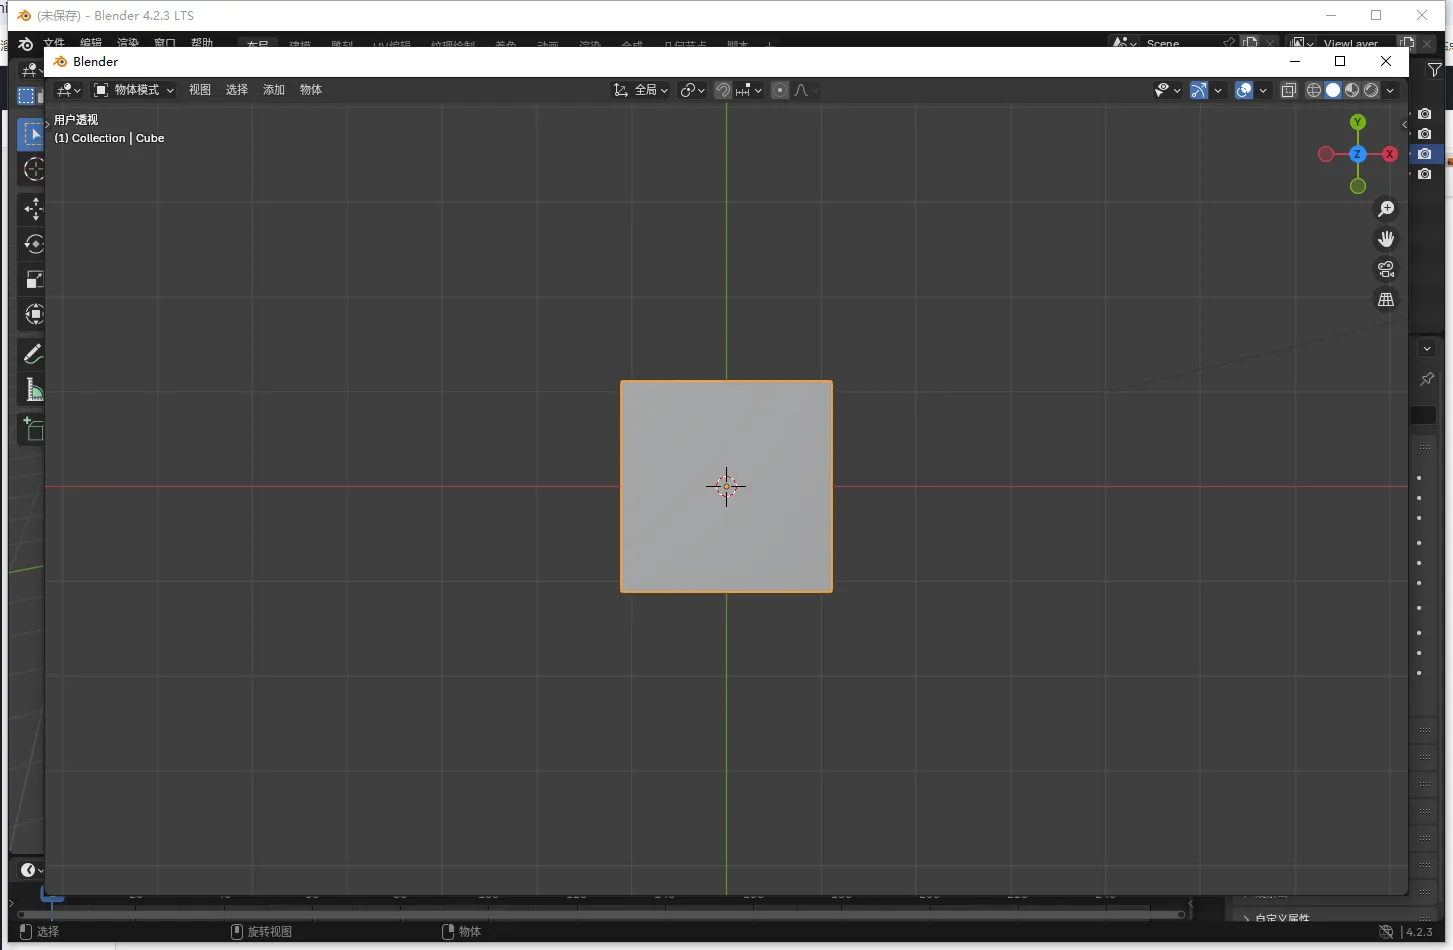Viewport: 1453px width, 950px height.
Task: Switch to solid shading
Action: (x=1333, y=90)
